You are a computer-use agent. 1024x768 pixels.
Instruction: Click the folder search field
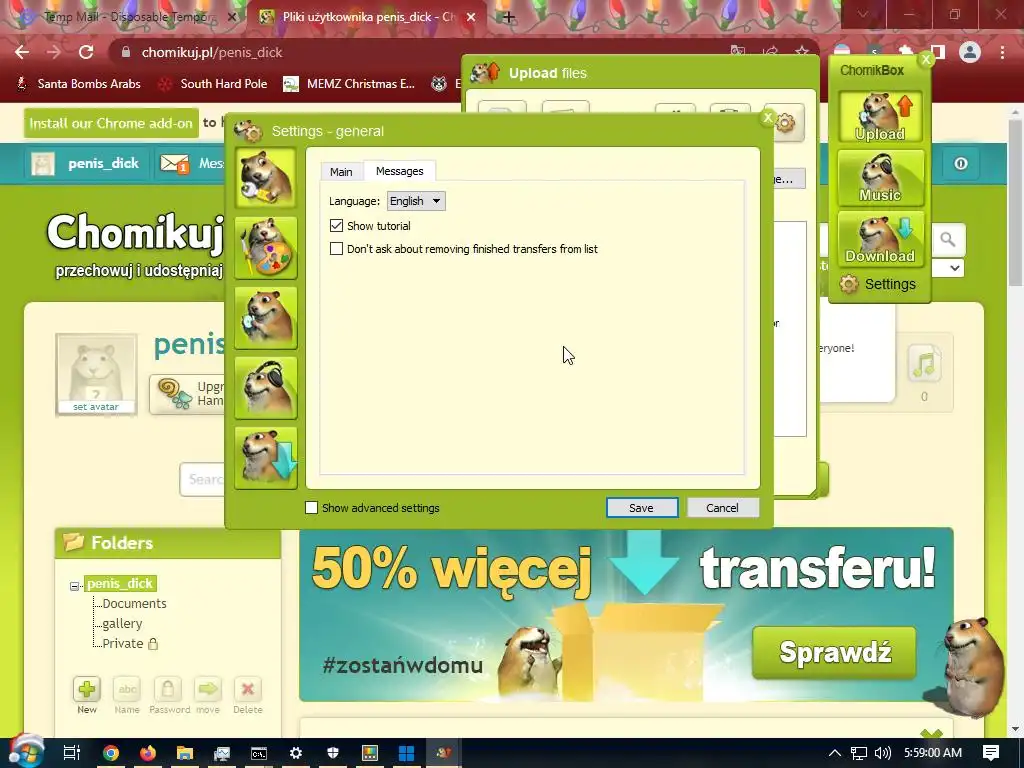point(202,479)
